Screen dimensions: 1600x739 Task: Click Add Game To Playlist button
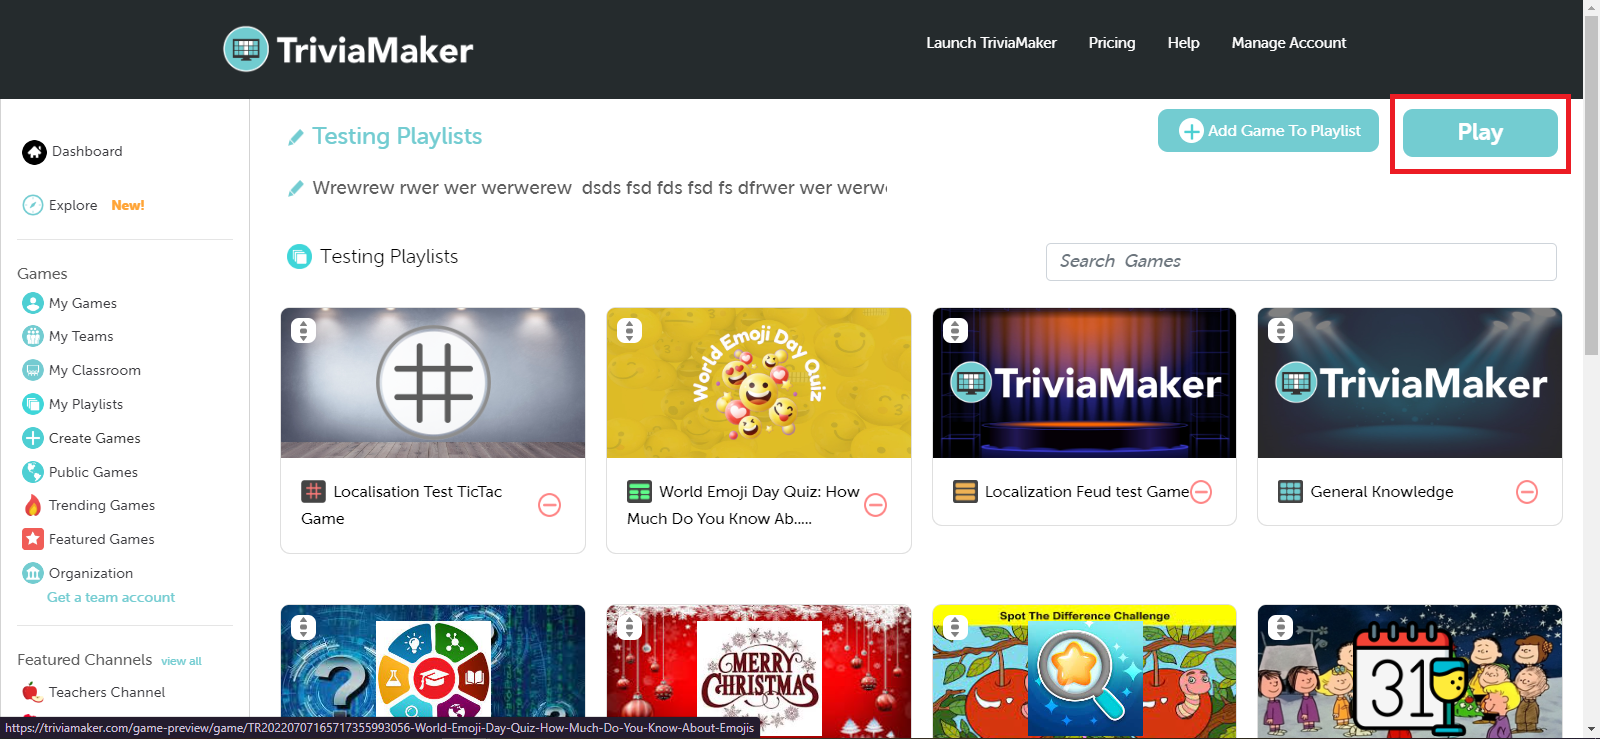tap(1268, 131)
